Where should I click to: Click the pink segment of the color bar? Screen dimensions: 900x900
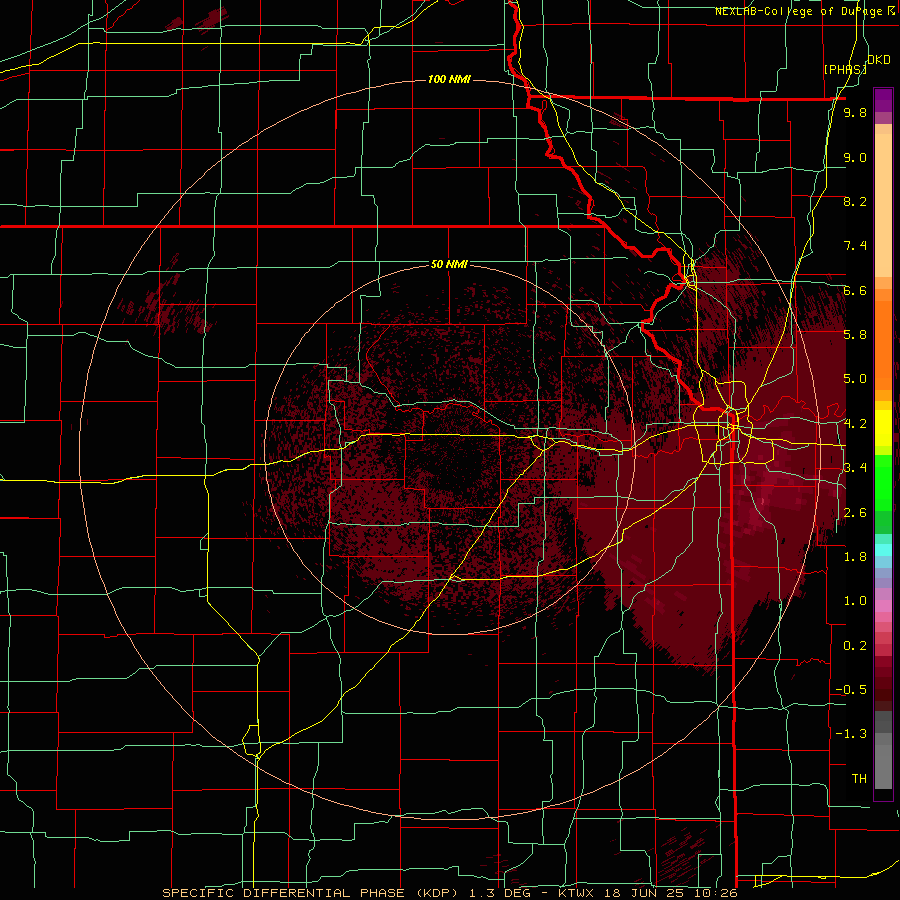pos(883,606)
